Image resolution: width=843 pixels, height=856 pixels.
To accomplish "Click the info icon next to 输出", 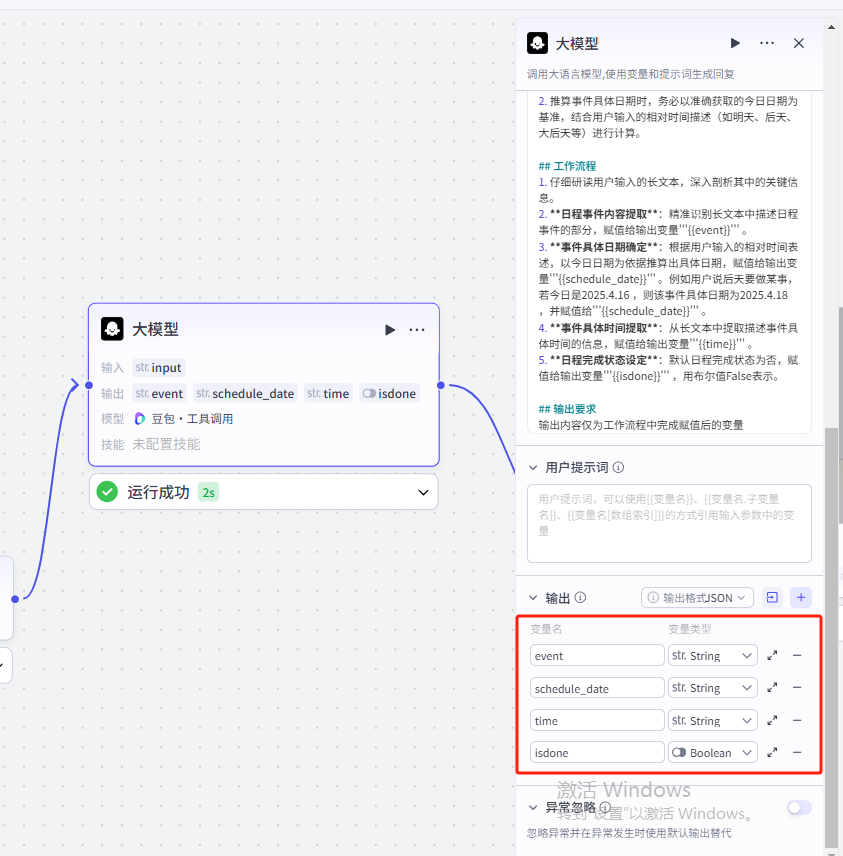I will [x=581, y=598].
